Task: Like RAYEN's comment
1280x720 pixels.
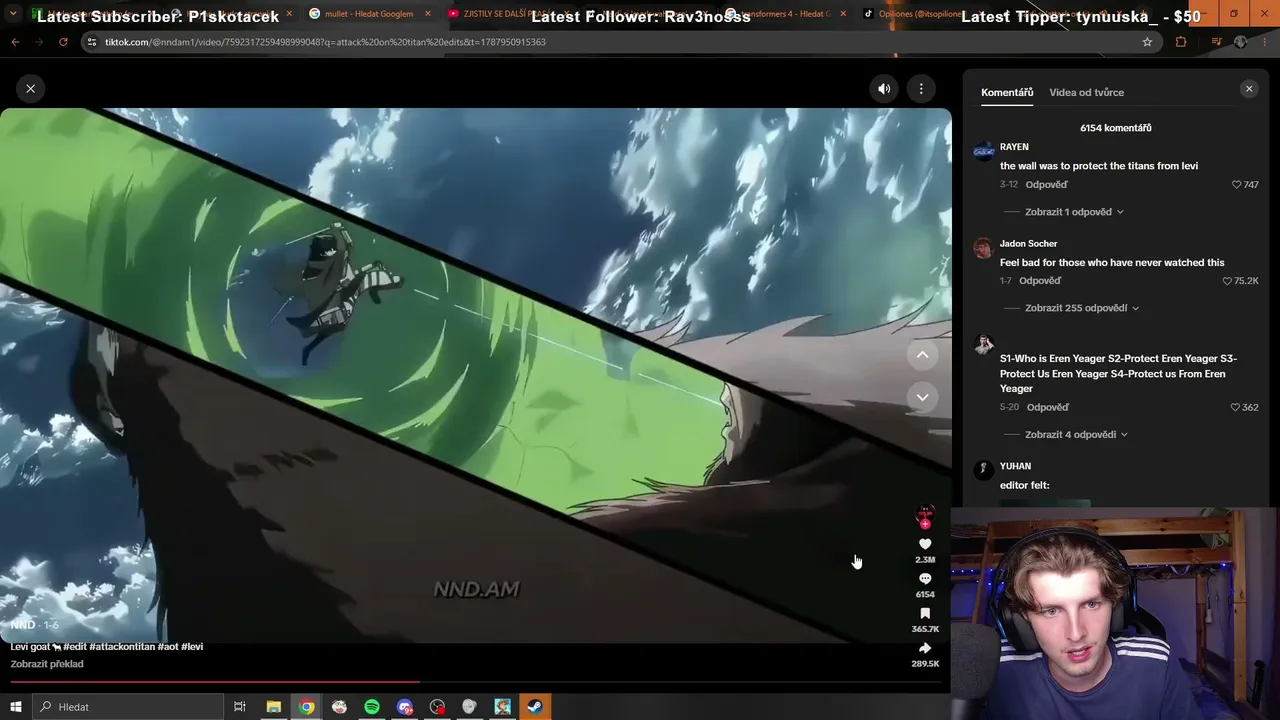Action: (1237, 185)
